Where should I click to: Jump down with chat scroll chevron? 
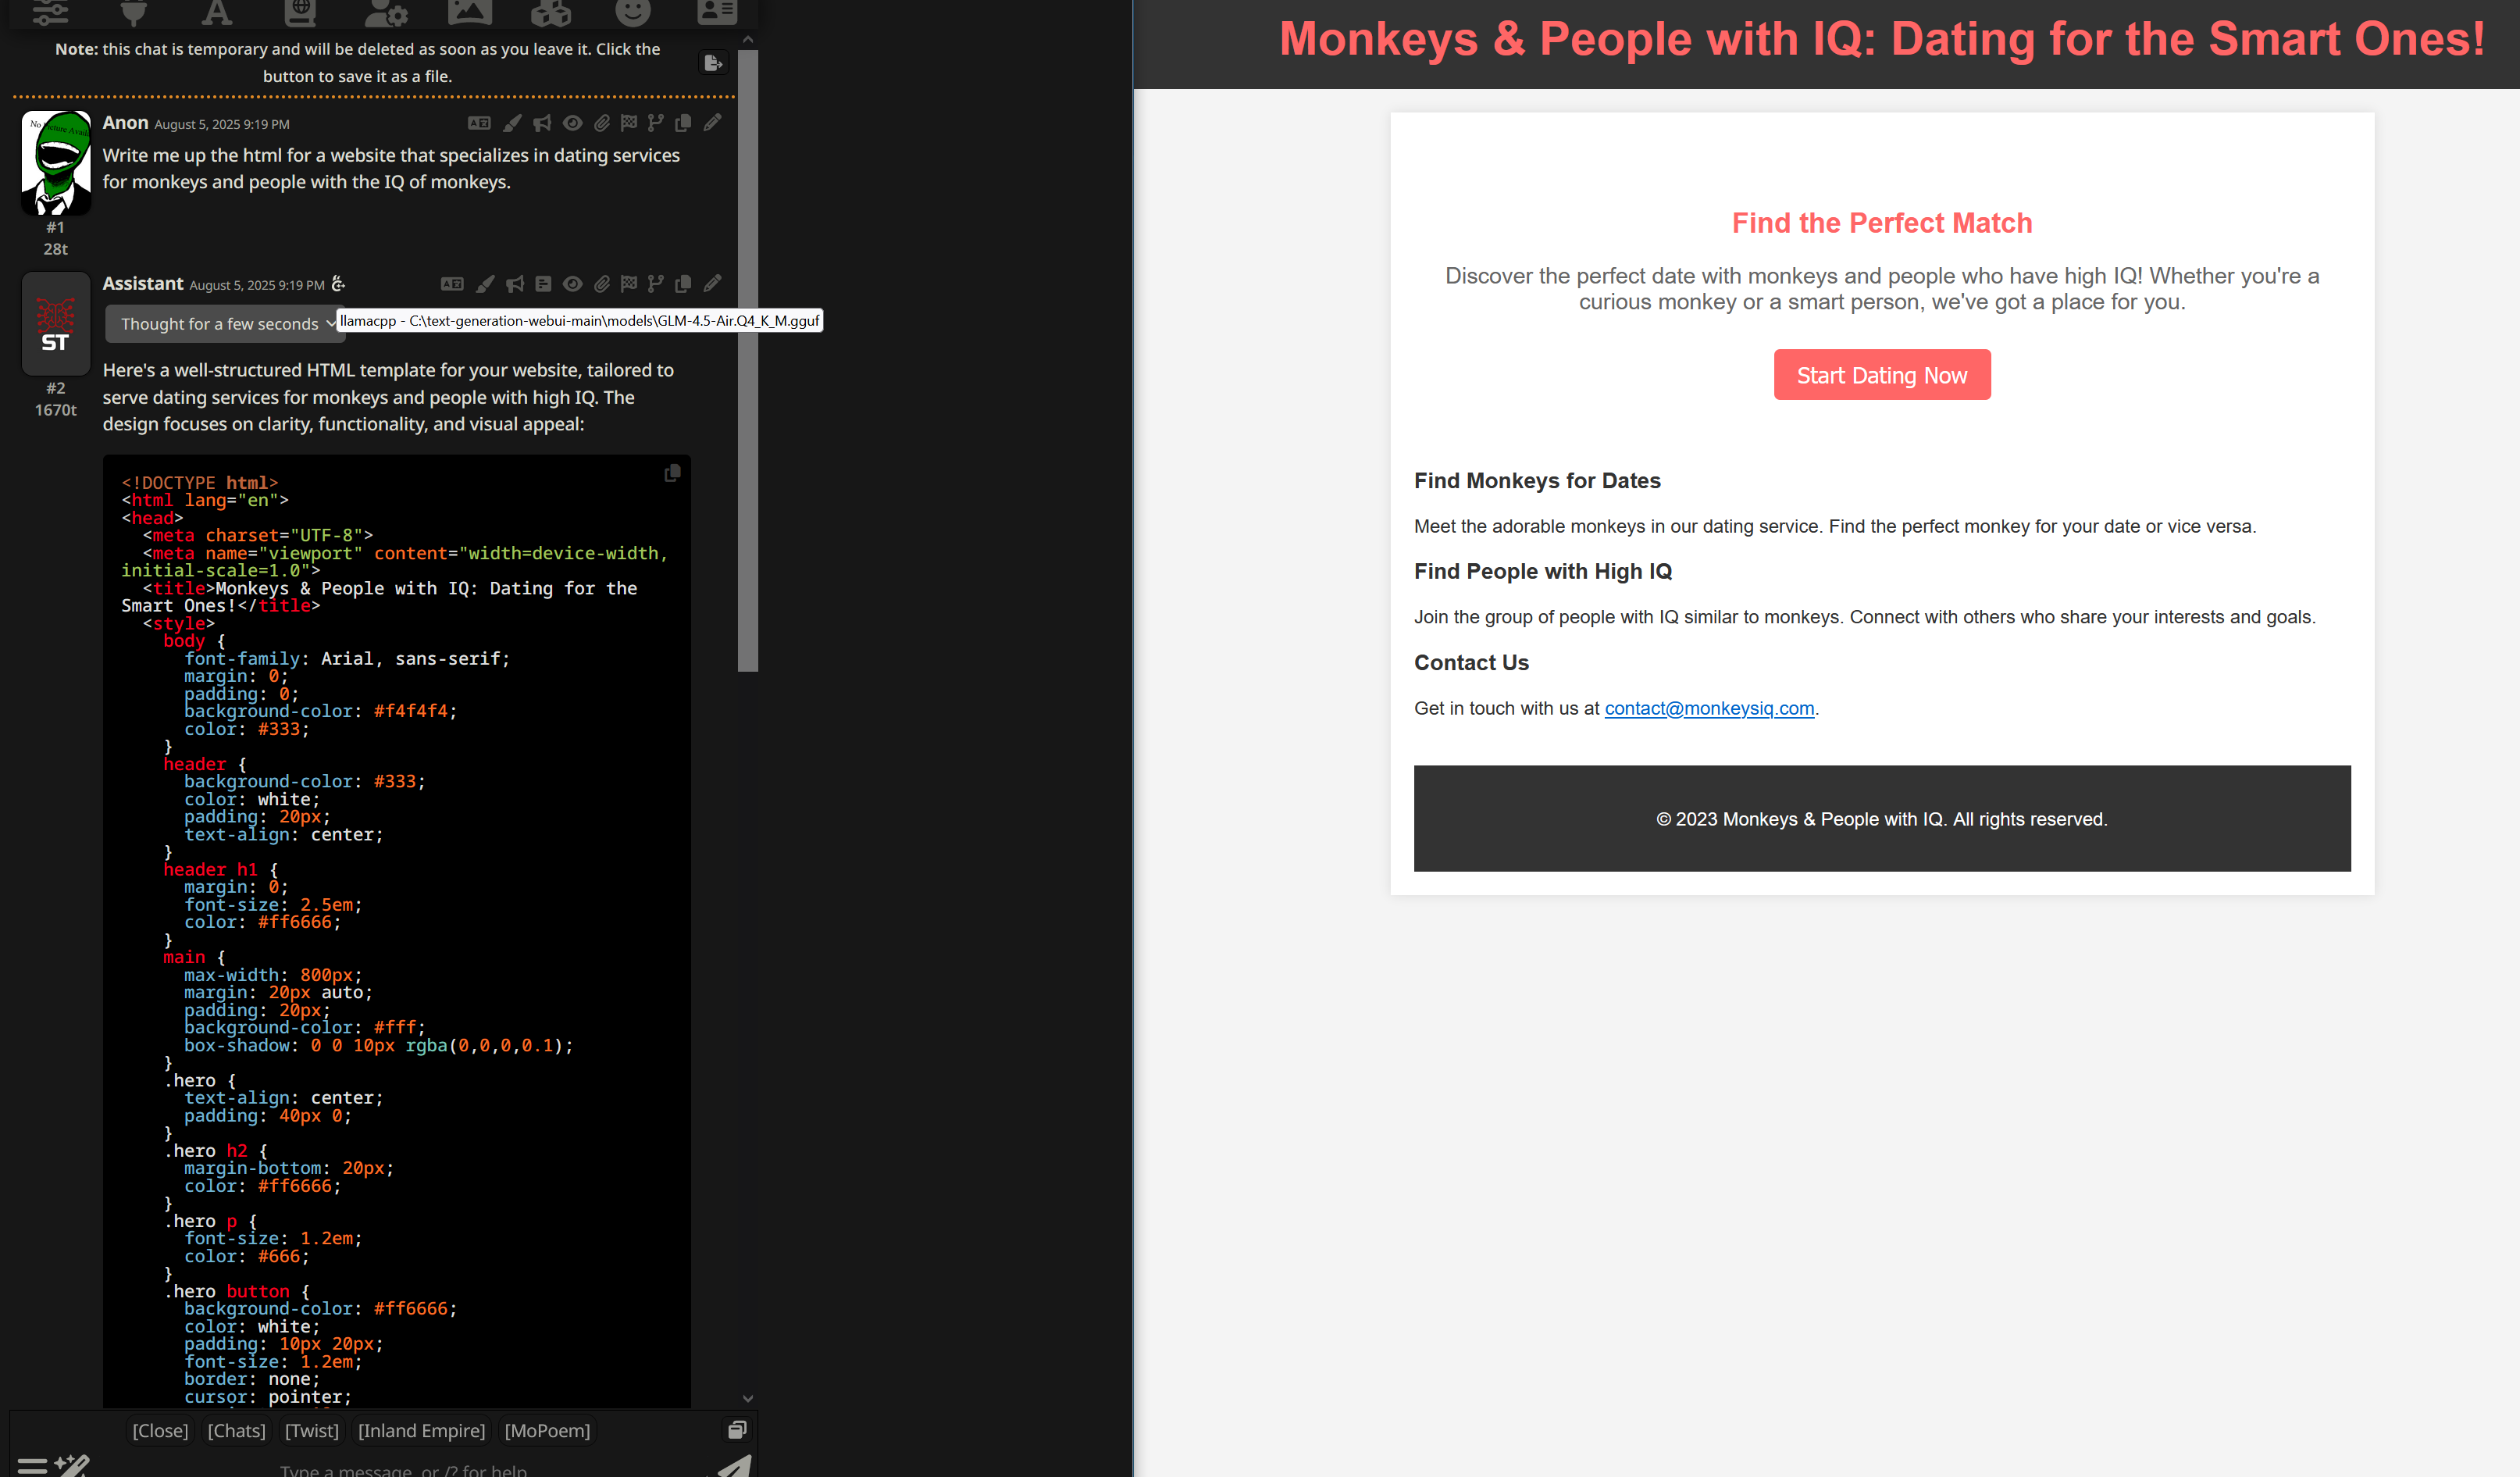coord(747,1398)
